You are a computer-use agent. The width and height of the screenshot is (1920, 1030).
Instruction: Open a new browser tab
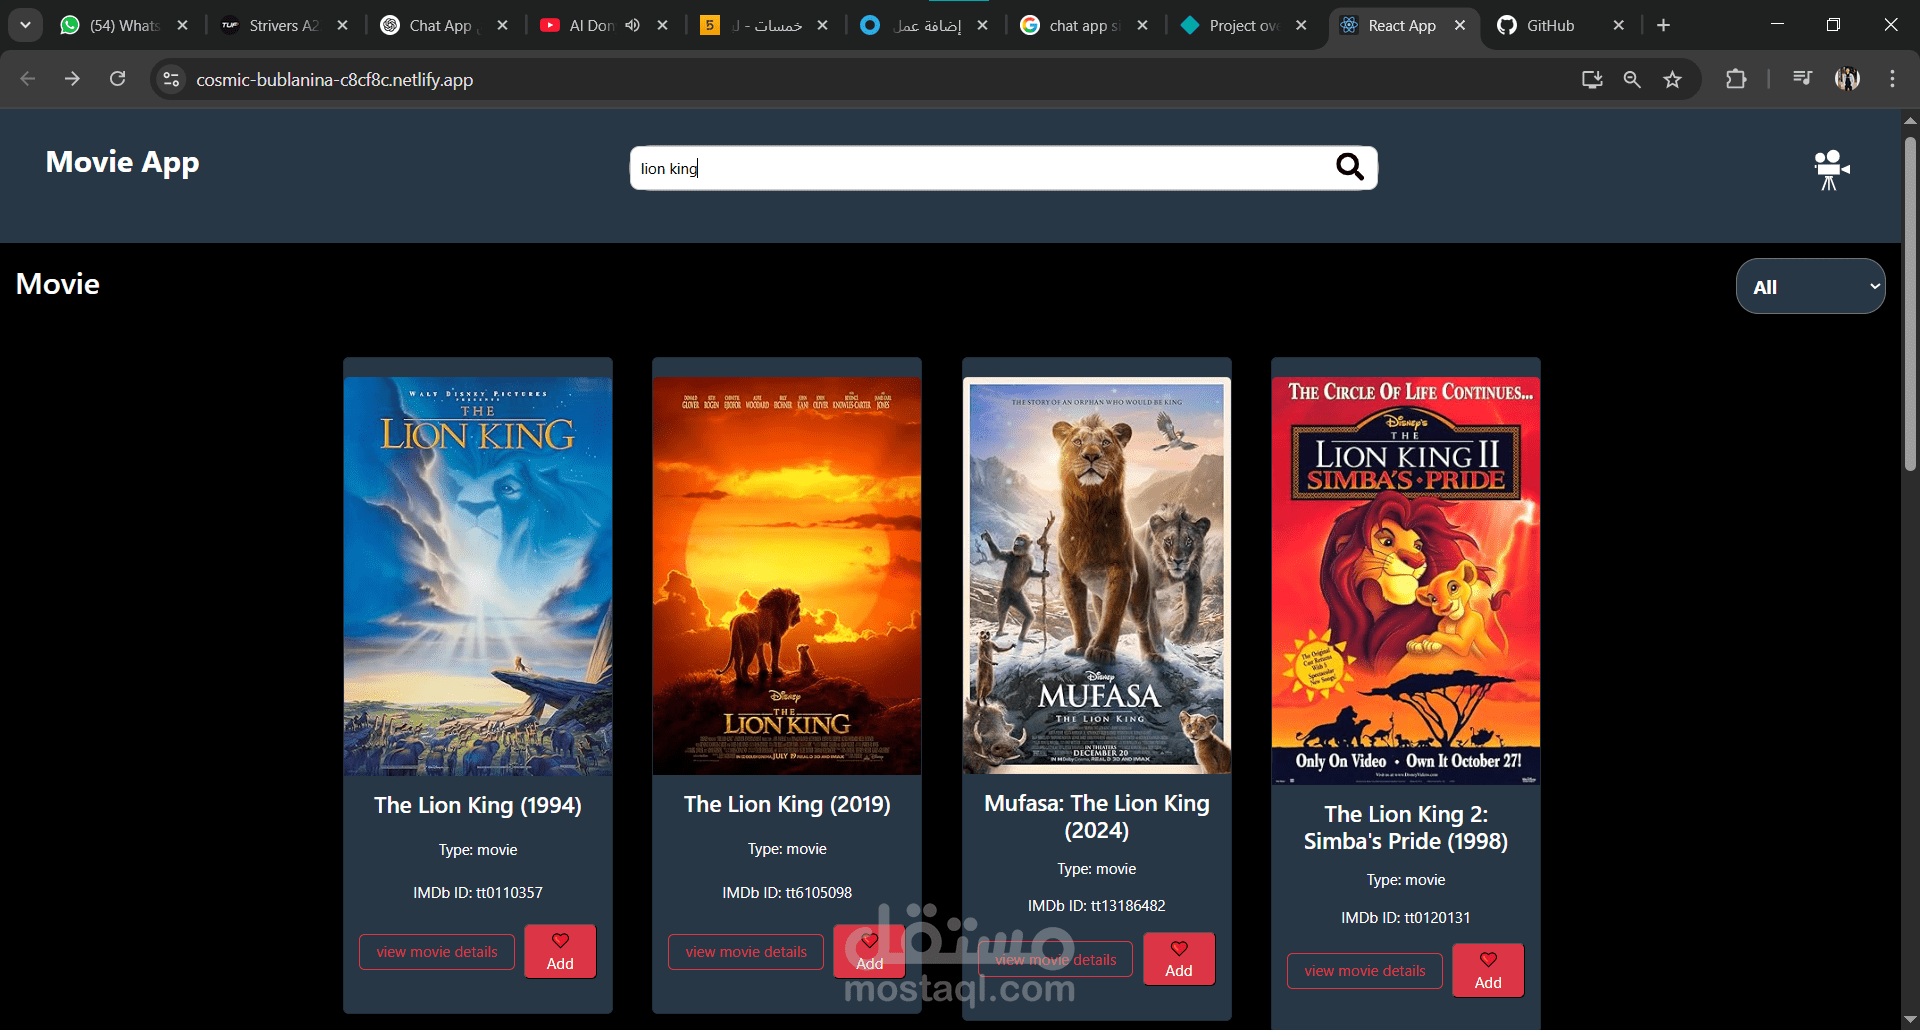[x=1663, y=26]
